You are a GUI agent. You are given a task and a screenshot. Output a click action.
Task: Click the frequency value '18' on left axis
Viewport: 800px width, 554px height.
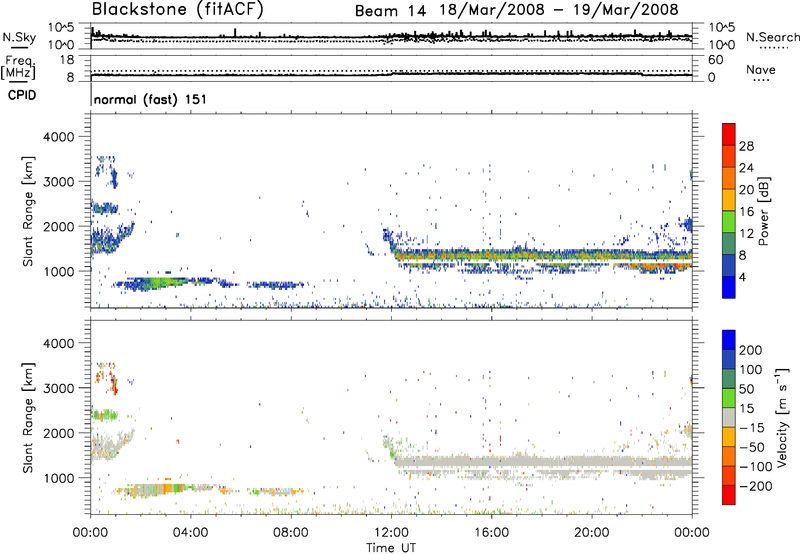(x=67, y=60)
